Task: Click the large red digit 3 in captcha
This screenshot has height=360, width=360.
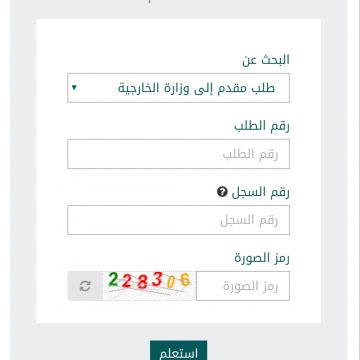Action: [x=157, y=279]
